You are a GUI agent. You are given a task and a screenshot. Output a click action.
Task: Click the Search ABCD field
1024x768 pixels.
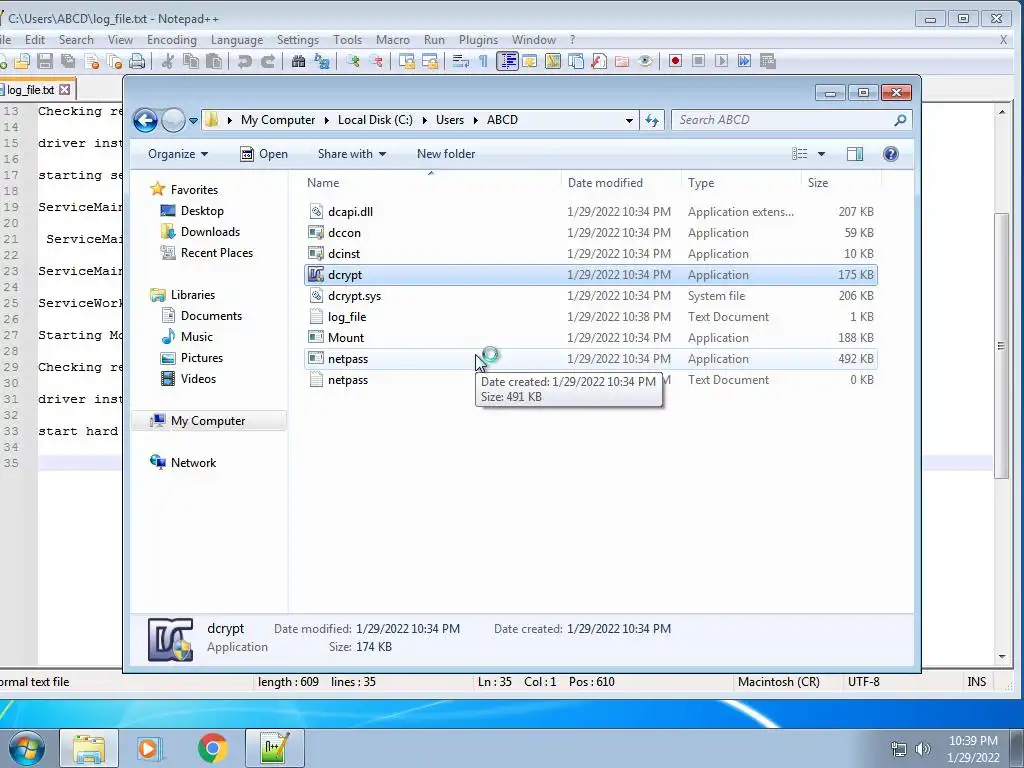pyautogui.click(x=791, y=120)
